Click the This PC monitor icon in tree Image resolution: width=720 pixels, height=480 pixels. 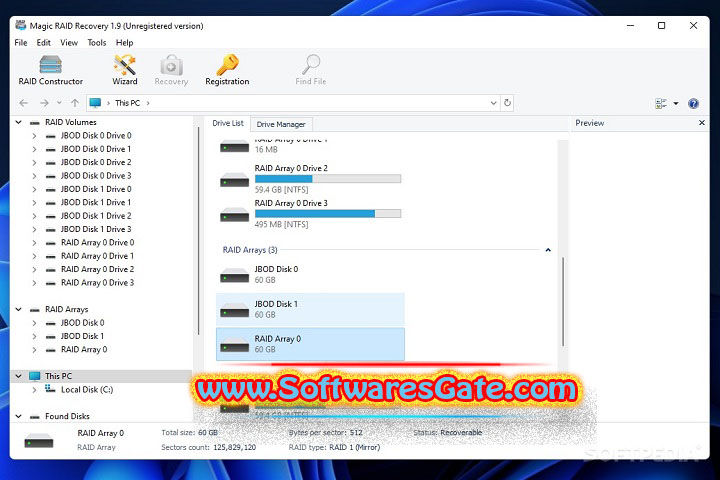(34, 376)
